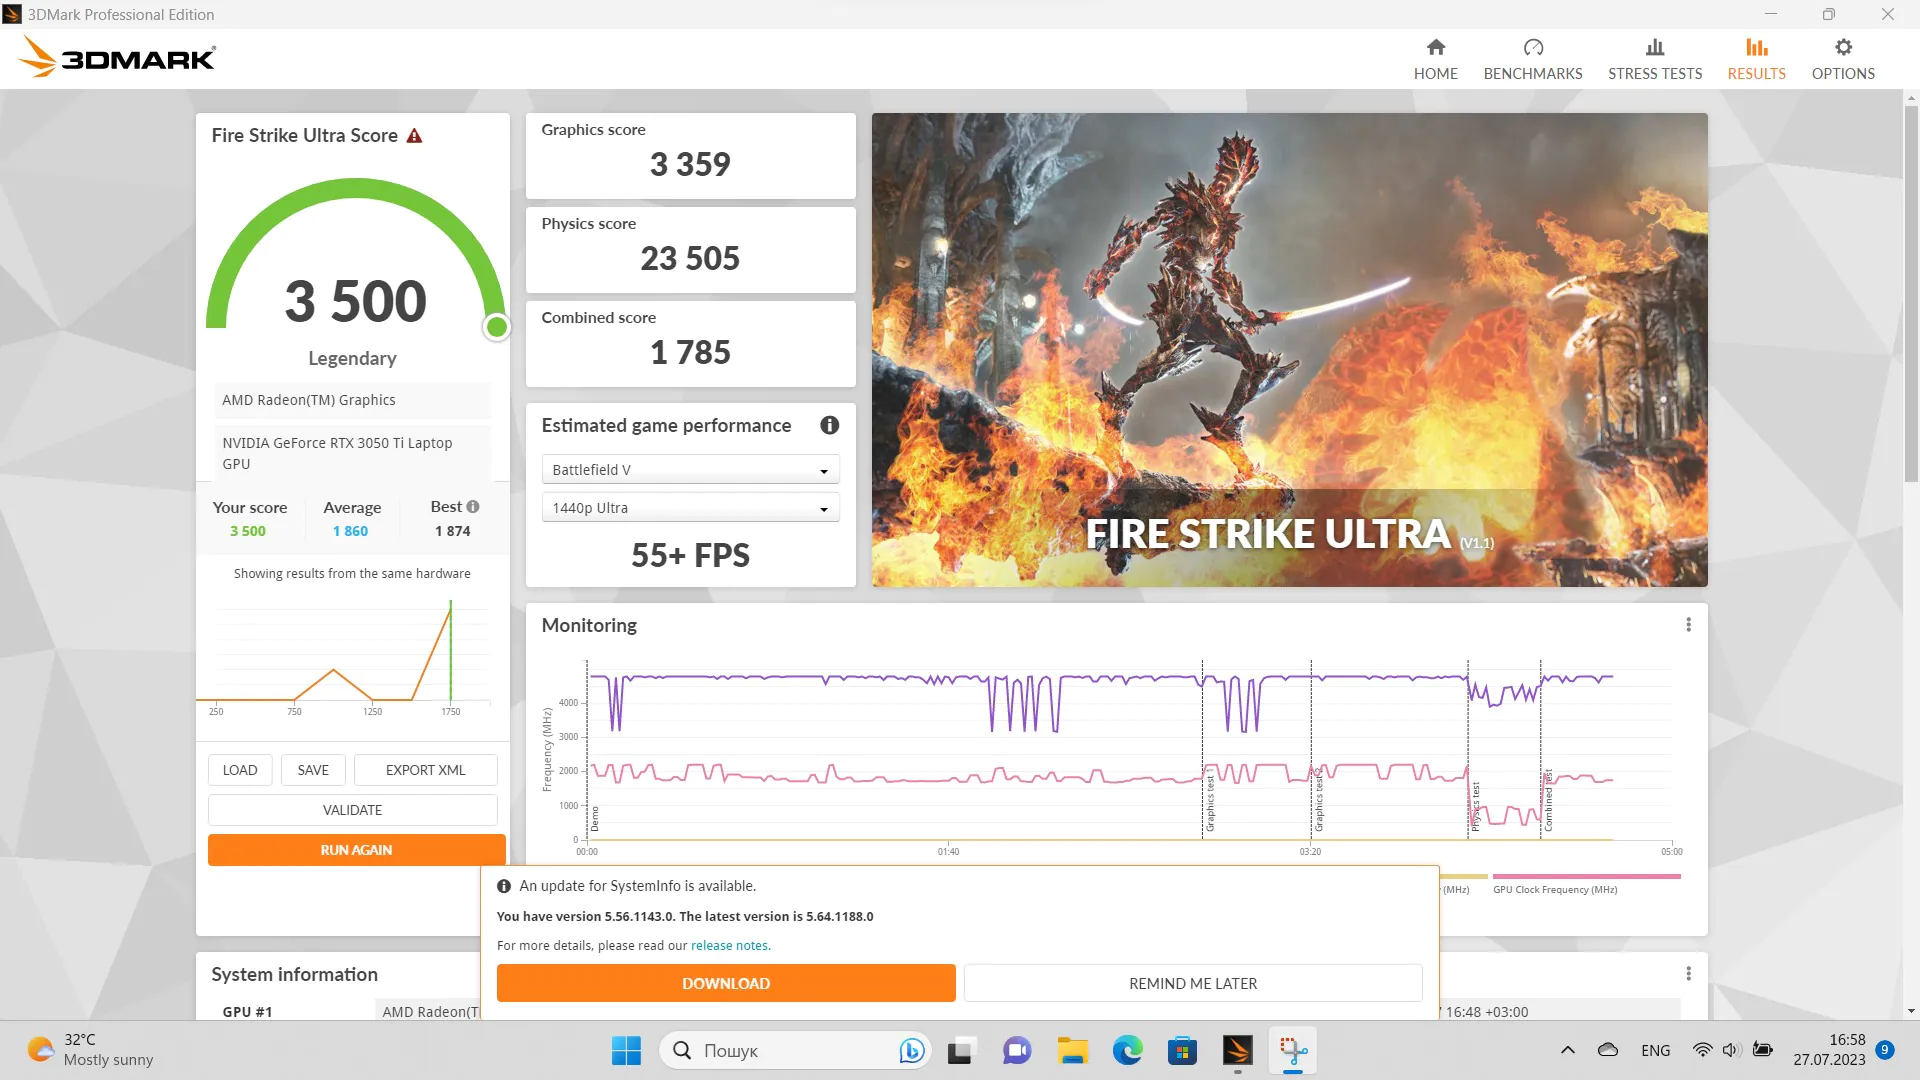
Task: Click NVIDIA GeForce RTX 3050 Ti Laptop GPU entry
Action: point(352,453)
